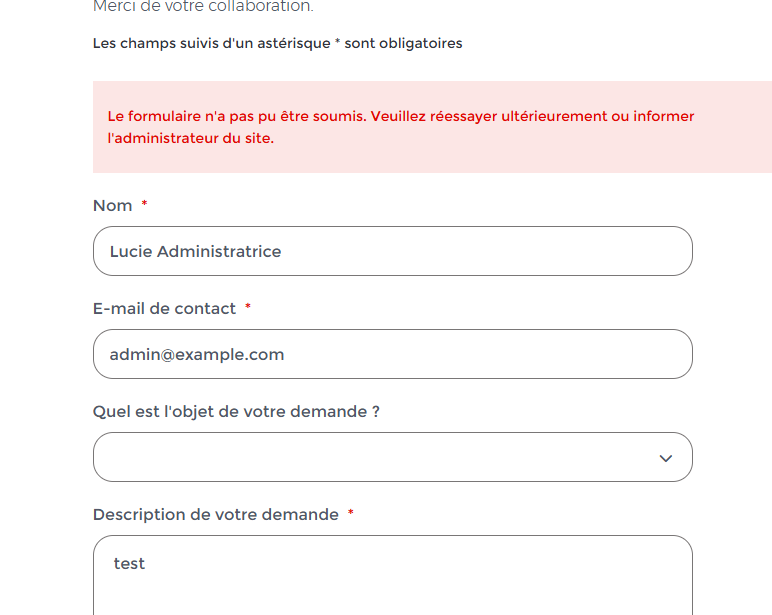Click the word 'Administratrice' in the Nom field
This screenshot has width=772, height=615.
pos(219,251)
